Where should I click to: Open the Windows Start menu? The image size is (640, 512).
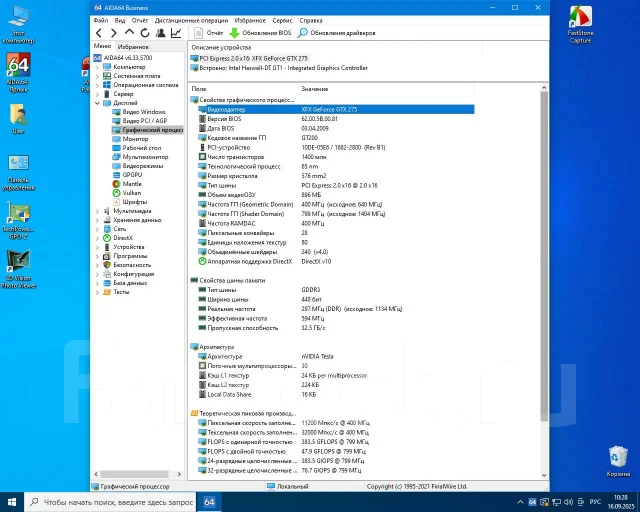tap(12, 502)
